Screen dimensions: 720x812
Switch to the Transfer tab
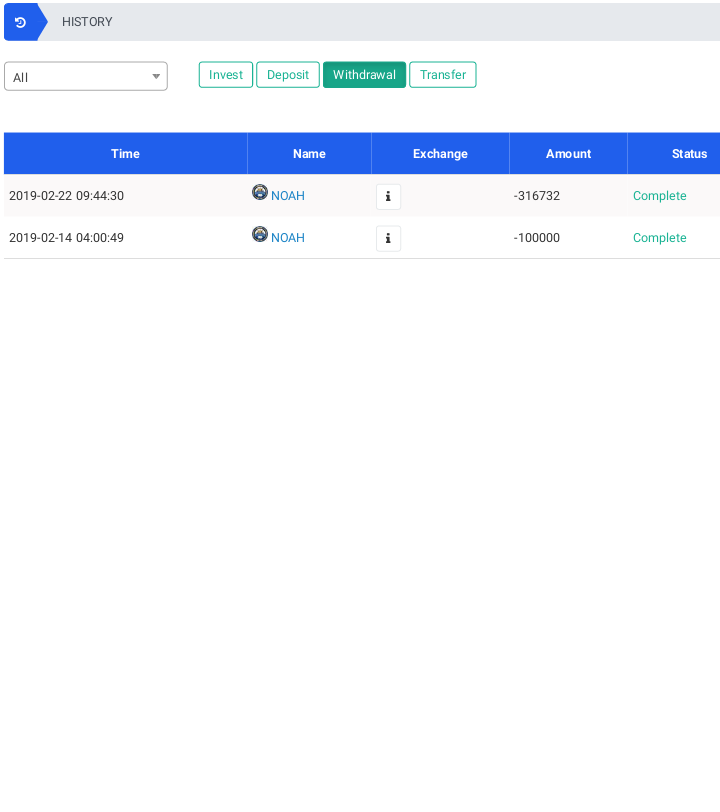[x=443, y=75]
